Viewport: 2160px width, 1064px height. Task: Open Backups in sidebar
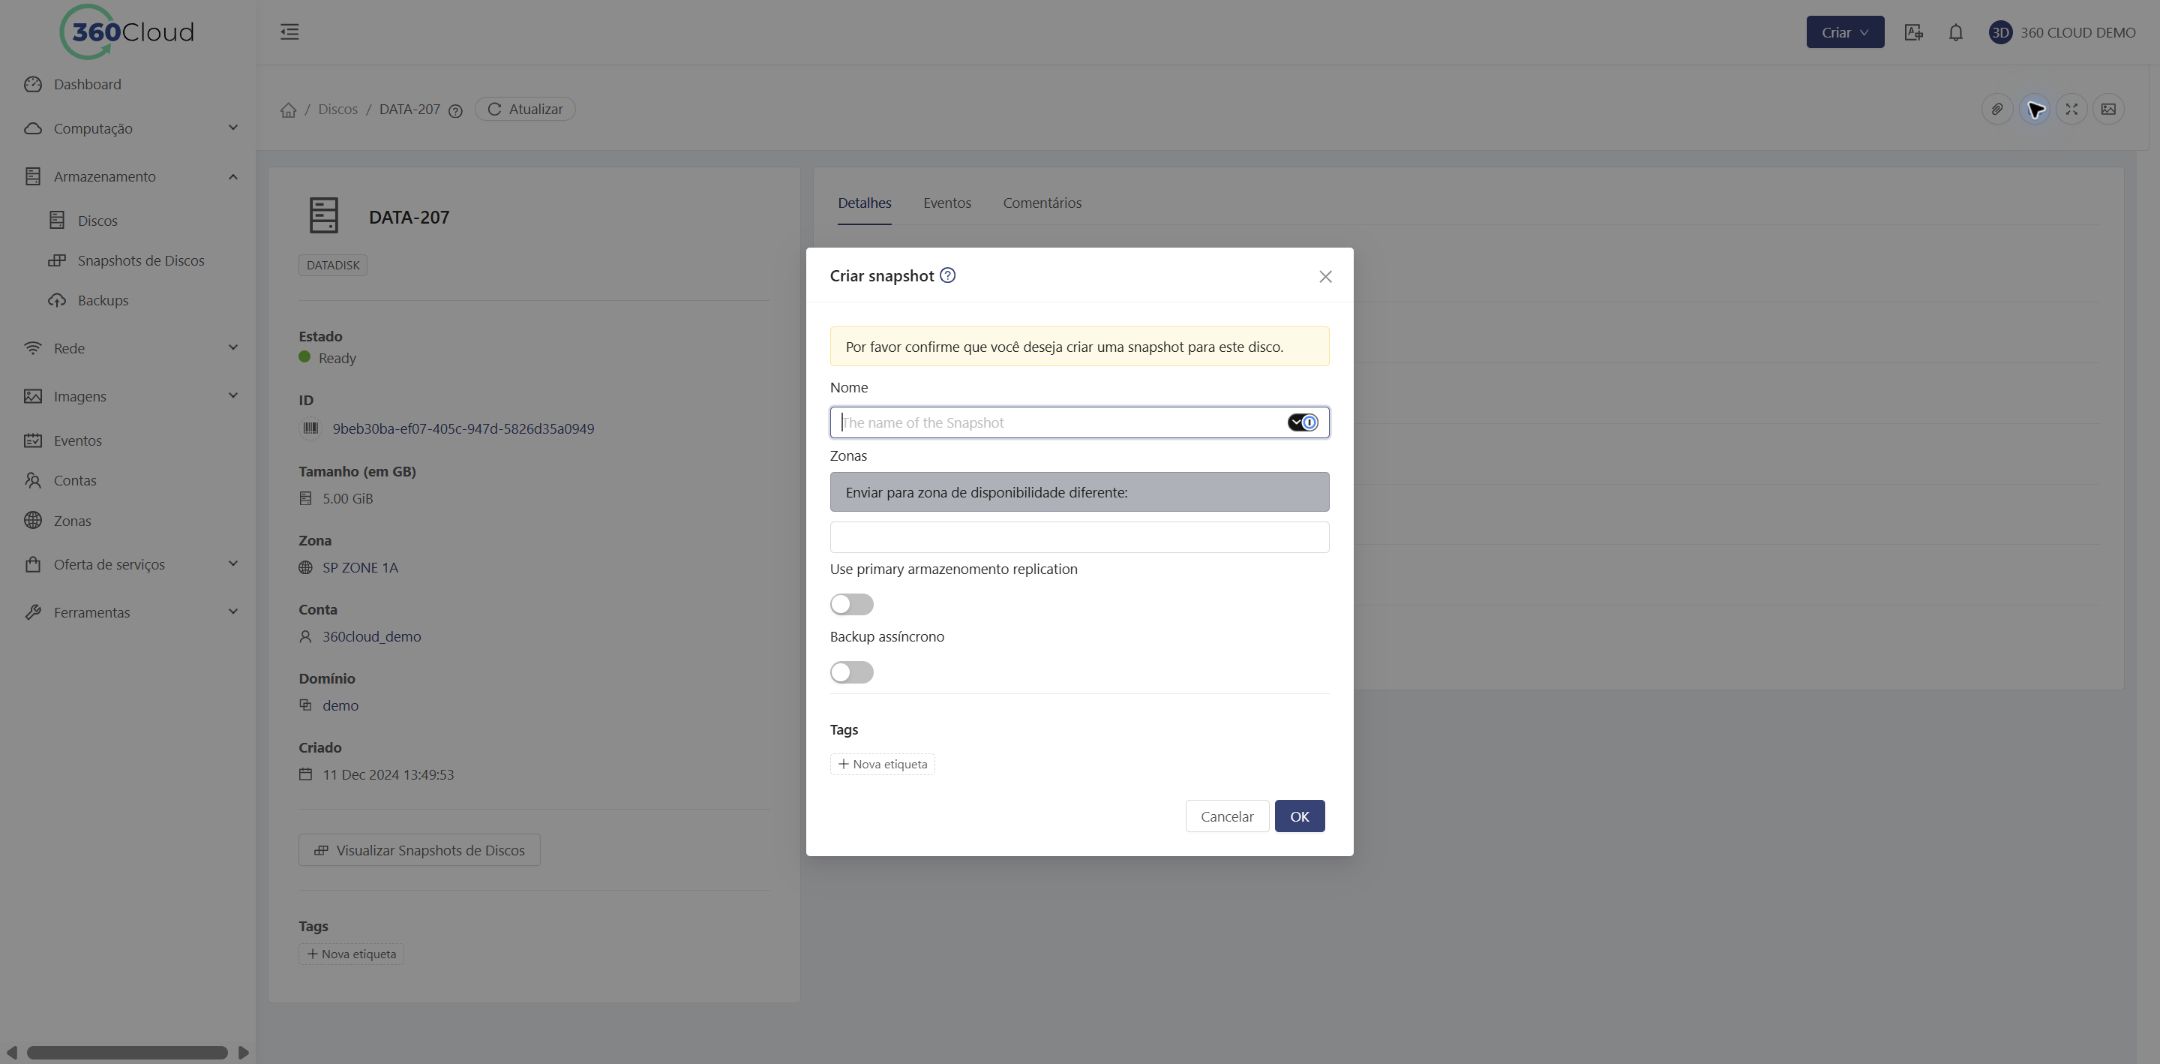click(x=103, y=300)
